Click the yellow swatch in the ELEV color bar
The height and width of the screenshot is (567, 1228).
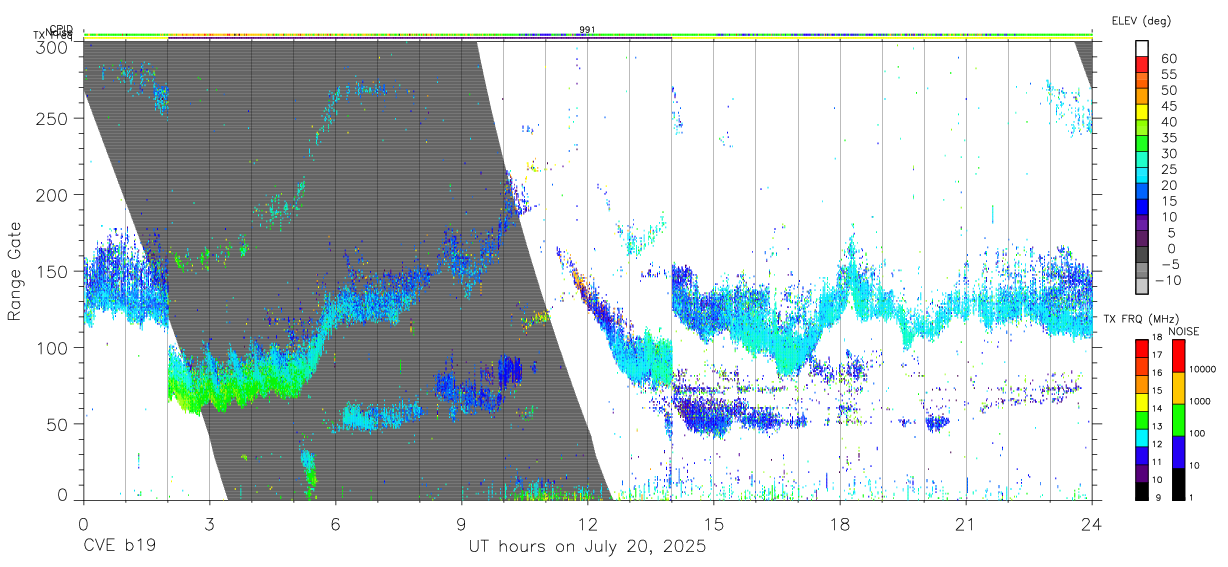1142,111
